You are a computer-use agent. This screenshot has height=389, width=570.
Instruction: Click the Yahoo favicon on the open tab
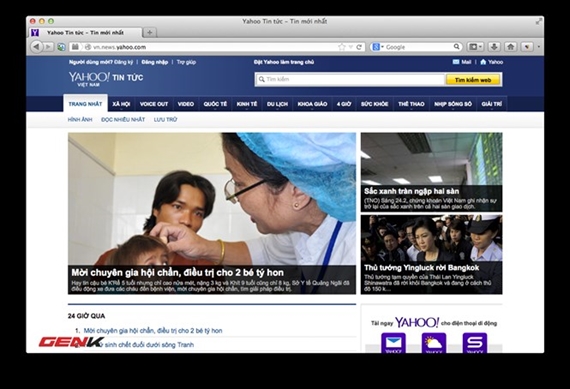click(x=35, y=32)
